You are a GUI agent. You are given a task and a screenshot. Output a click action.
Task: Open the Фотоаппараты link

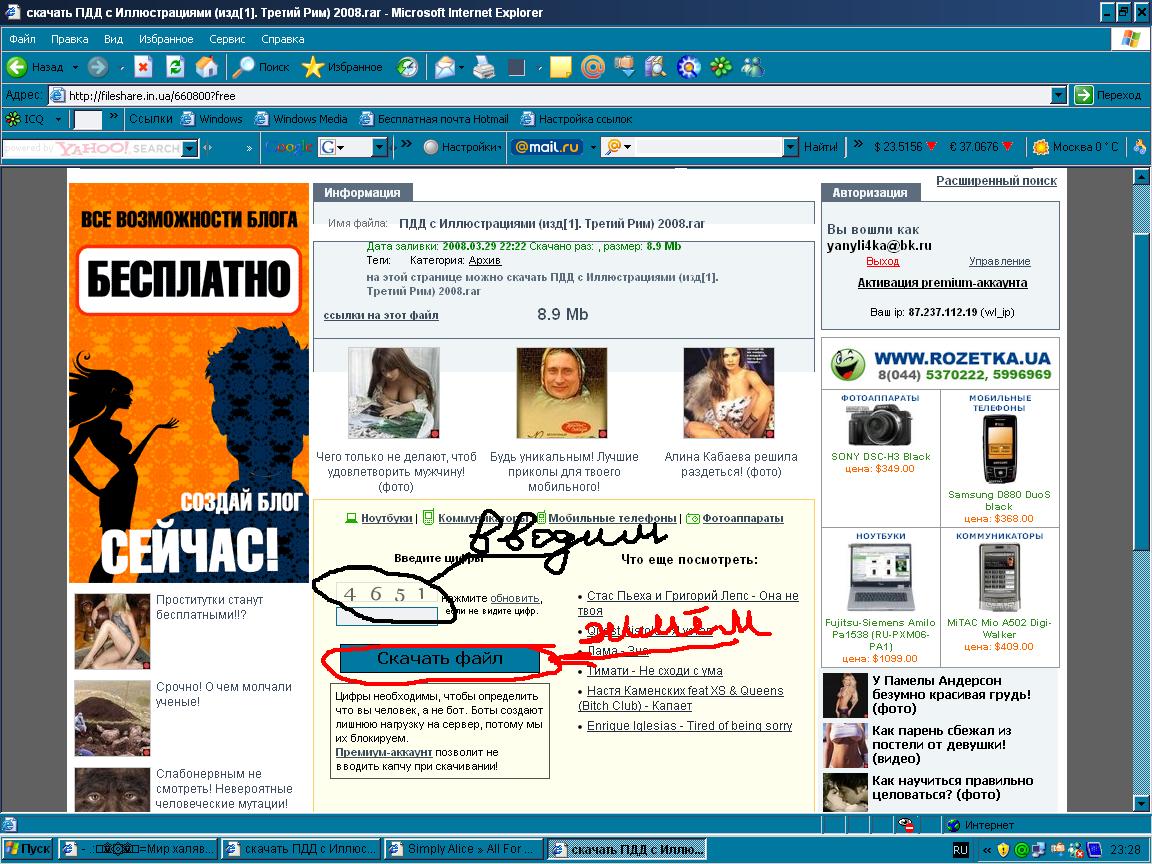[743, 518]
